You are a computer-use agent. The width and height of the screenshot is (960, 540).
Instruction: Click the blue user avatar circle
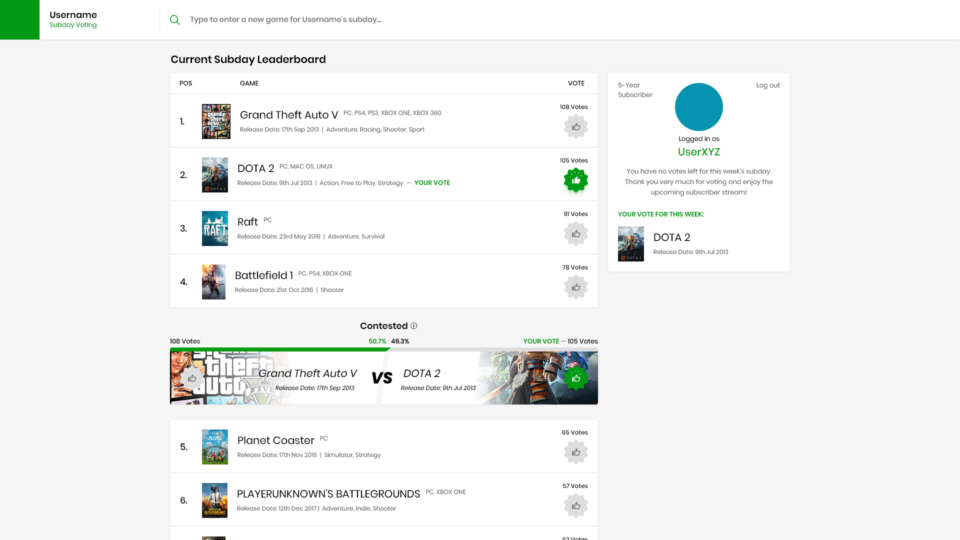point(699,107)
